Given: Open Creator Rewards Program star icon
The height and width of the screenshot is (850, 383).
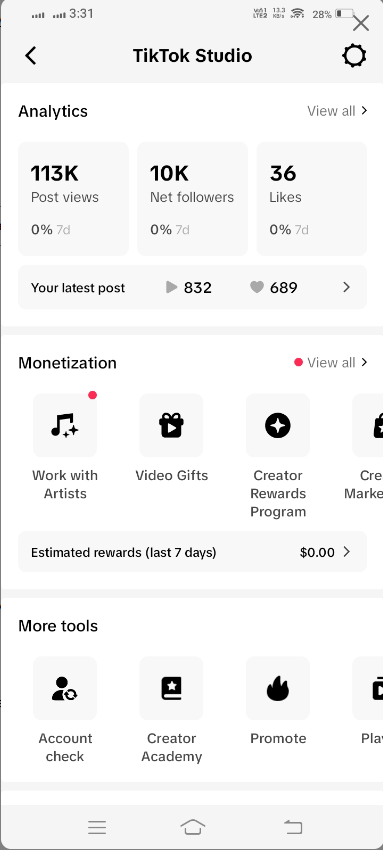Looking at the screenshot, I should pyautogui.click(x=278, y=425).
